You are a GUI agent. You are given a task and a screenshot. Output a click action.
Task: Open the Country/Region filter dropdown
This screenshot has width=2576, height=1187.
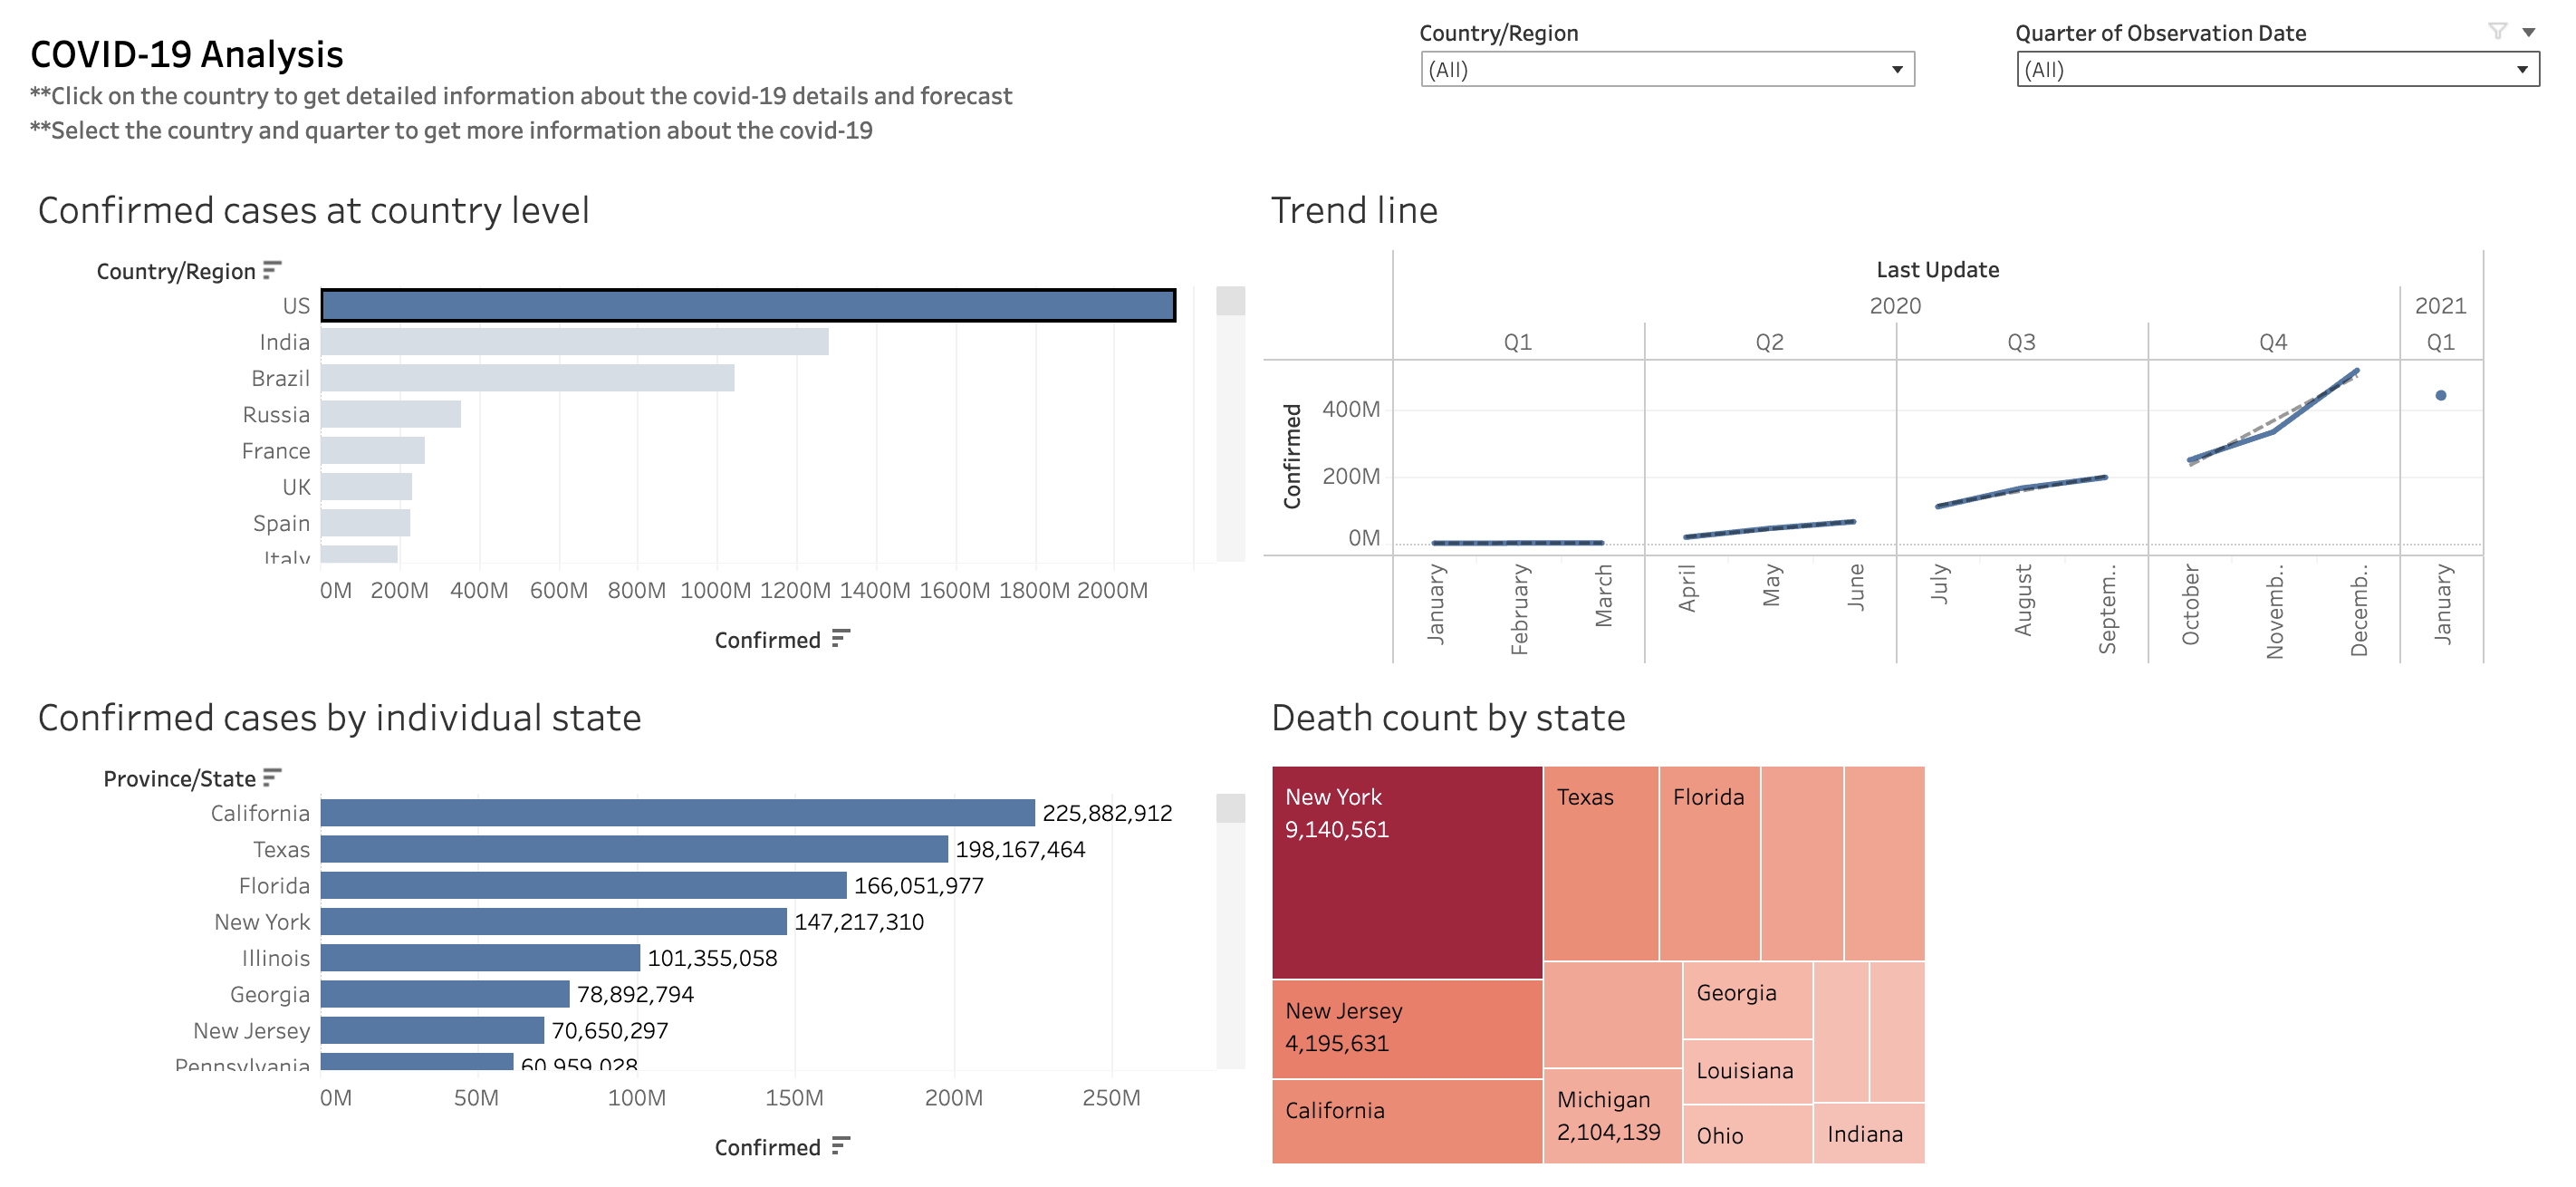click(x=1667, y=69)
